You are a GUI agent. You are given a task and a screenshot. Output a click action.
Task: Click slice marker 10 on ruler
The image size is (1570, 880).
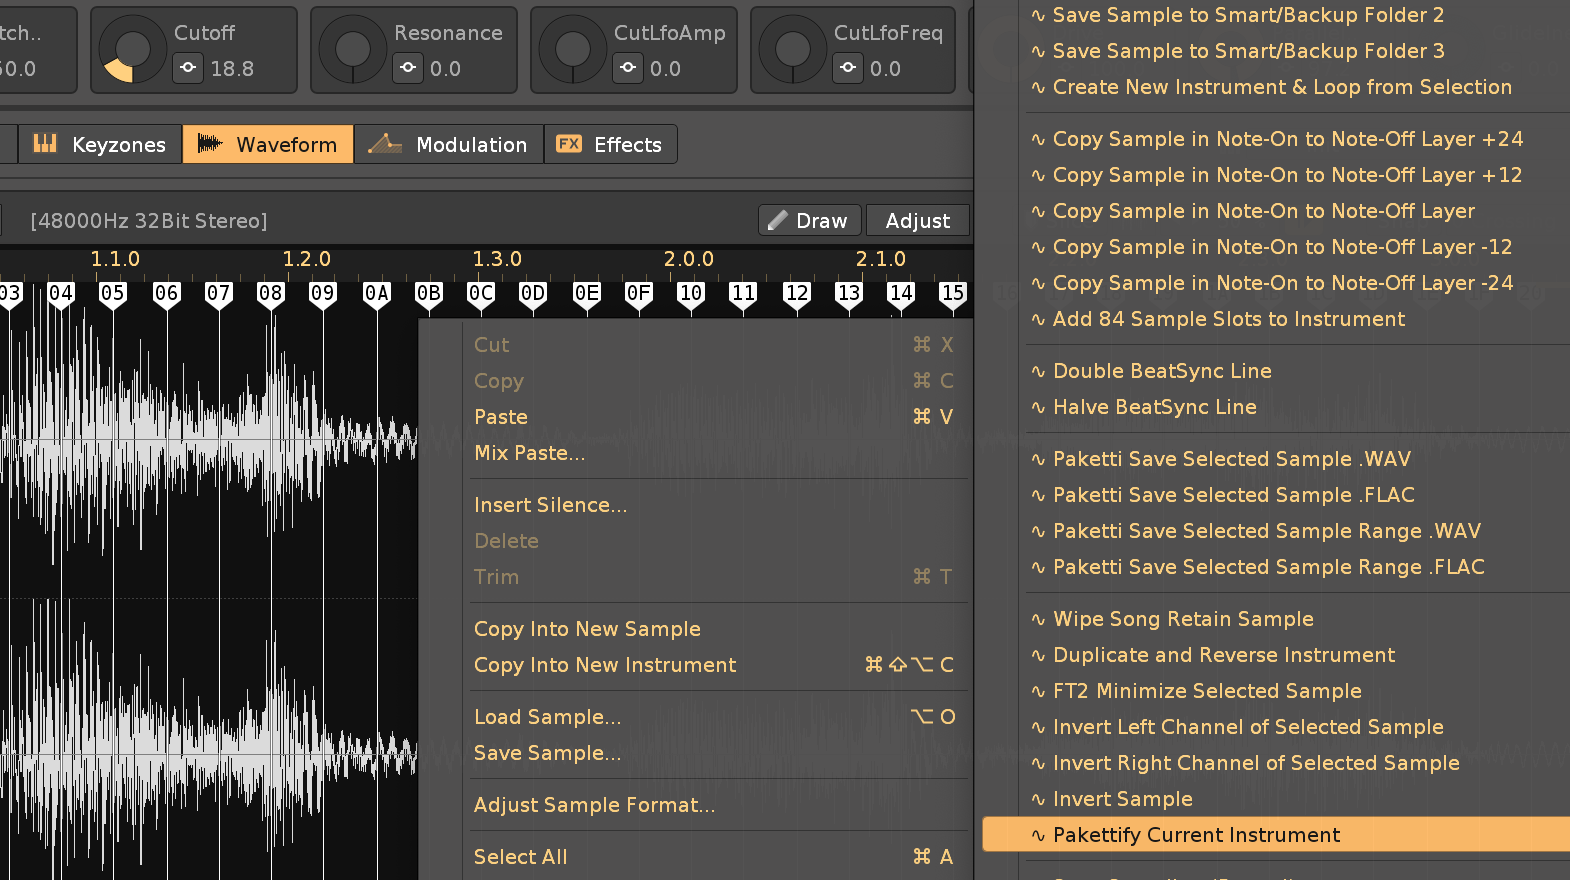(x=690, y=294)
